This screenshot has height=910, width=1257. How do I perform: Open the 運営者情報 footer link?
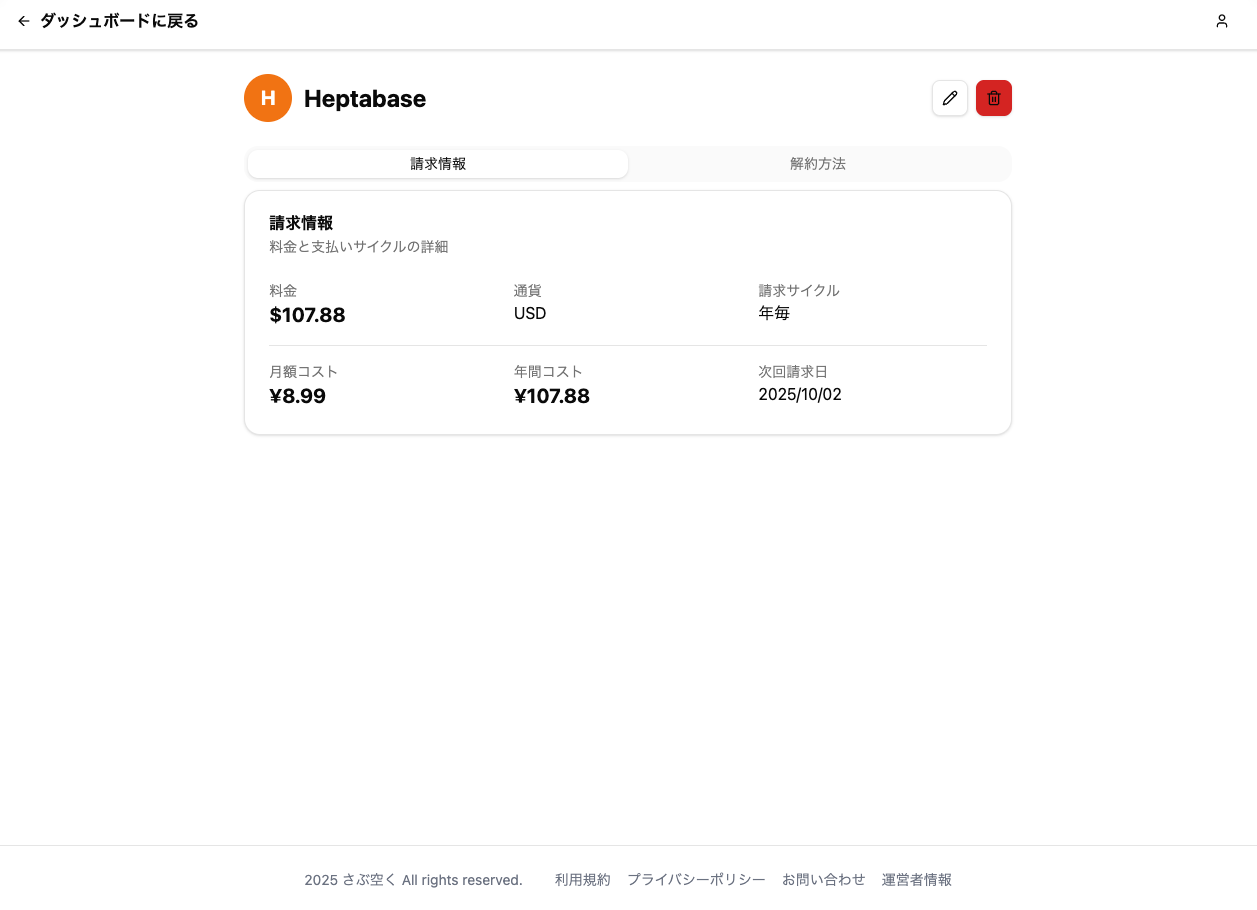click(x=917, y=880)
